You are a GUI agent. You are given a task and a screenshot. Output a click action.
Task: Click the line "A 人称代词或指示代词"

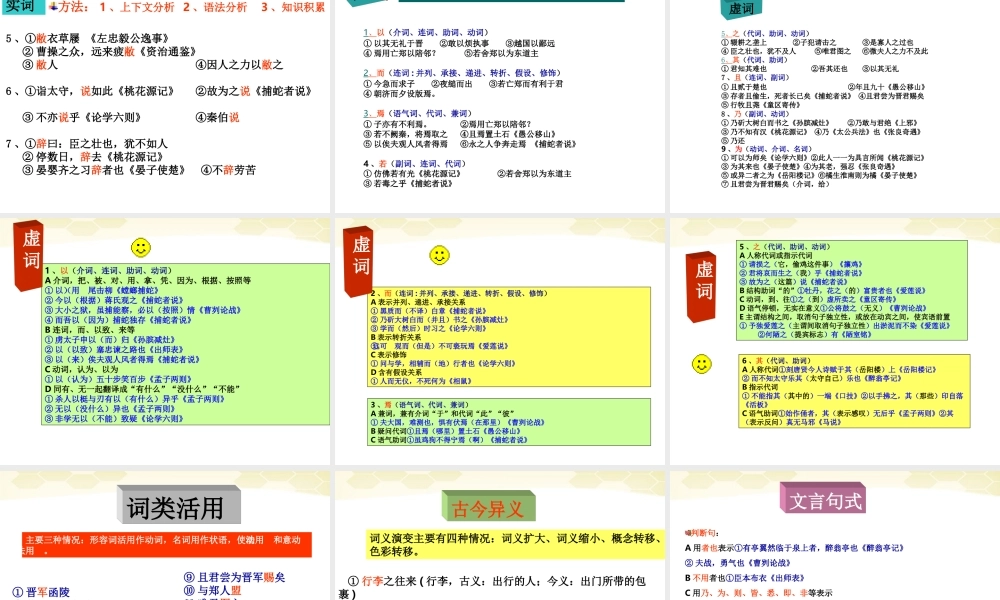pyautogui.click(x=776, y=255)
